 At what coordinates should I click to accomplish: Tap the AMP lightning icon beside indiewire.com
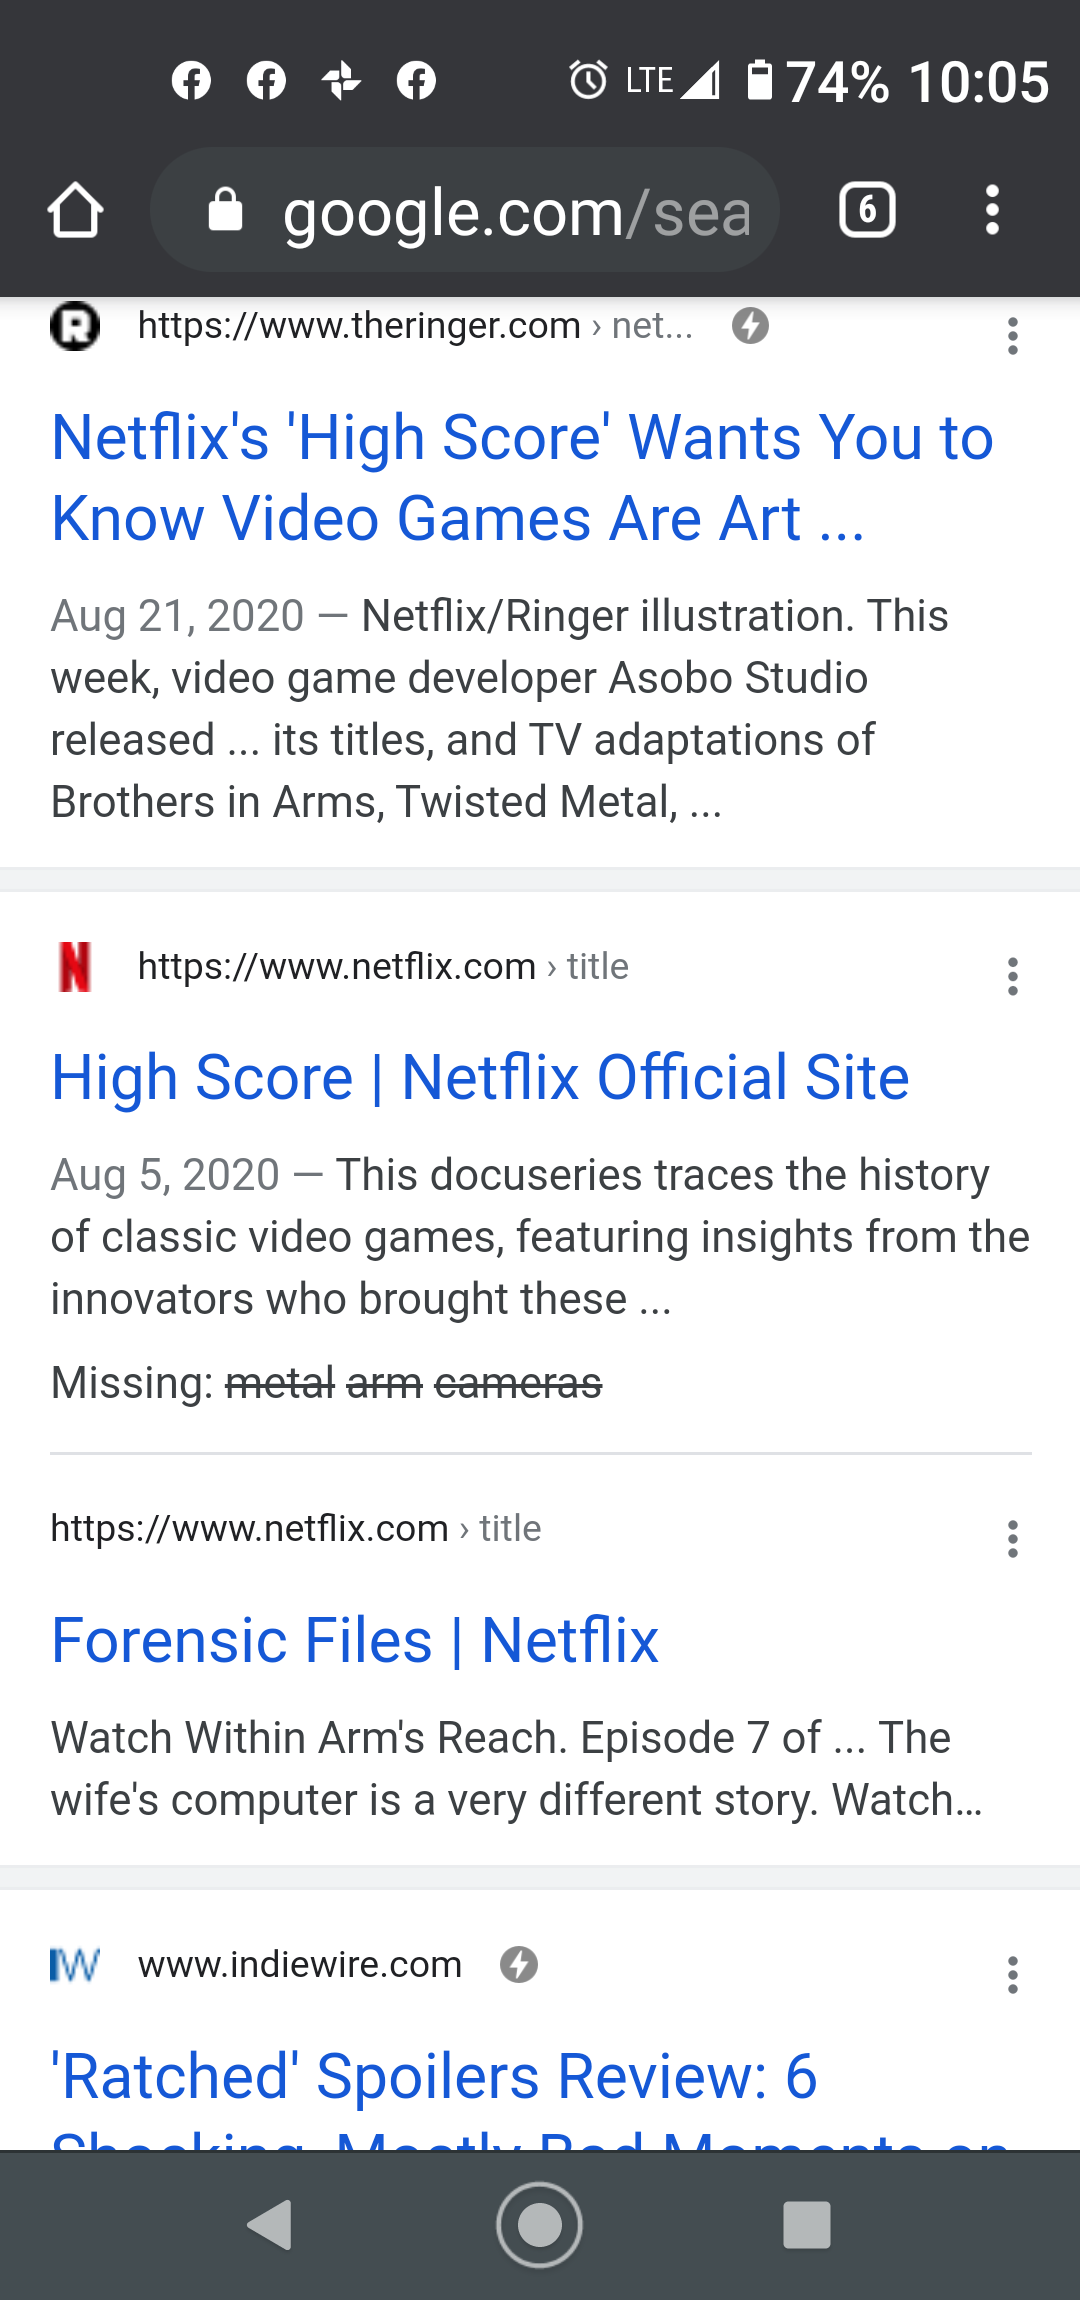point(519,1965)
